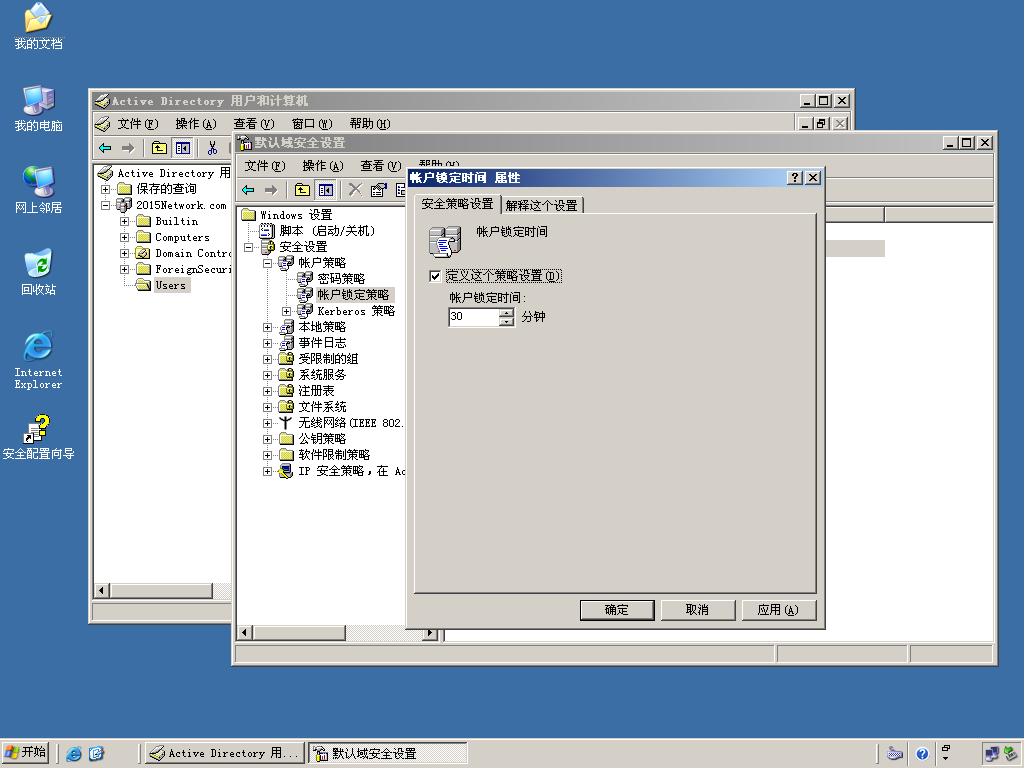Open 操作(A) menu in Default Domain Security window
1024x768 pixels.
[x=323, y=166]
